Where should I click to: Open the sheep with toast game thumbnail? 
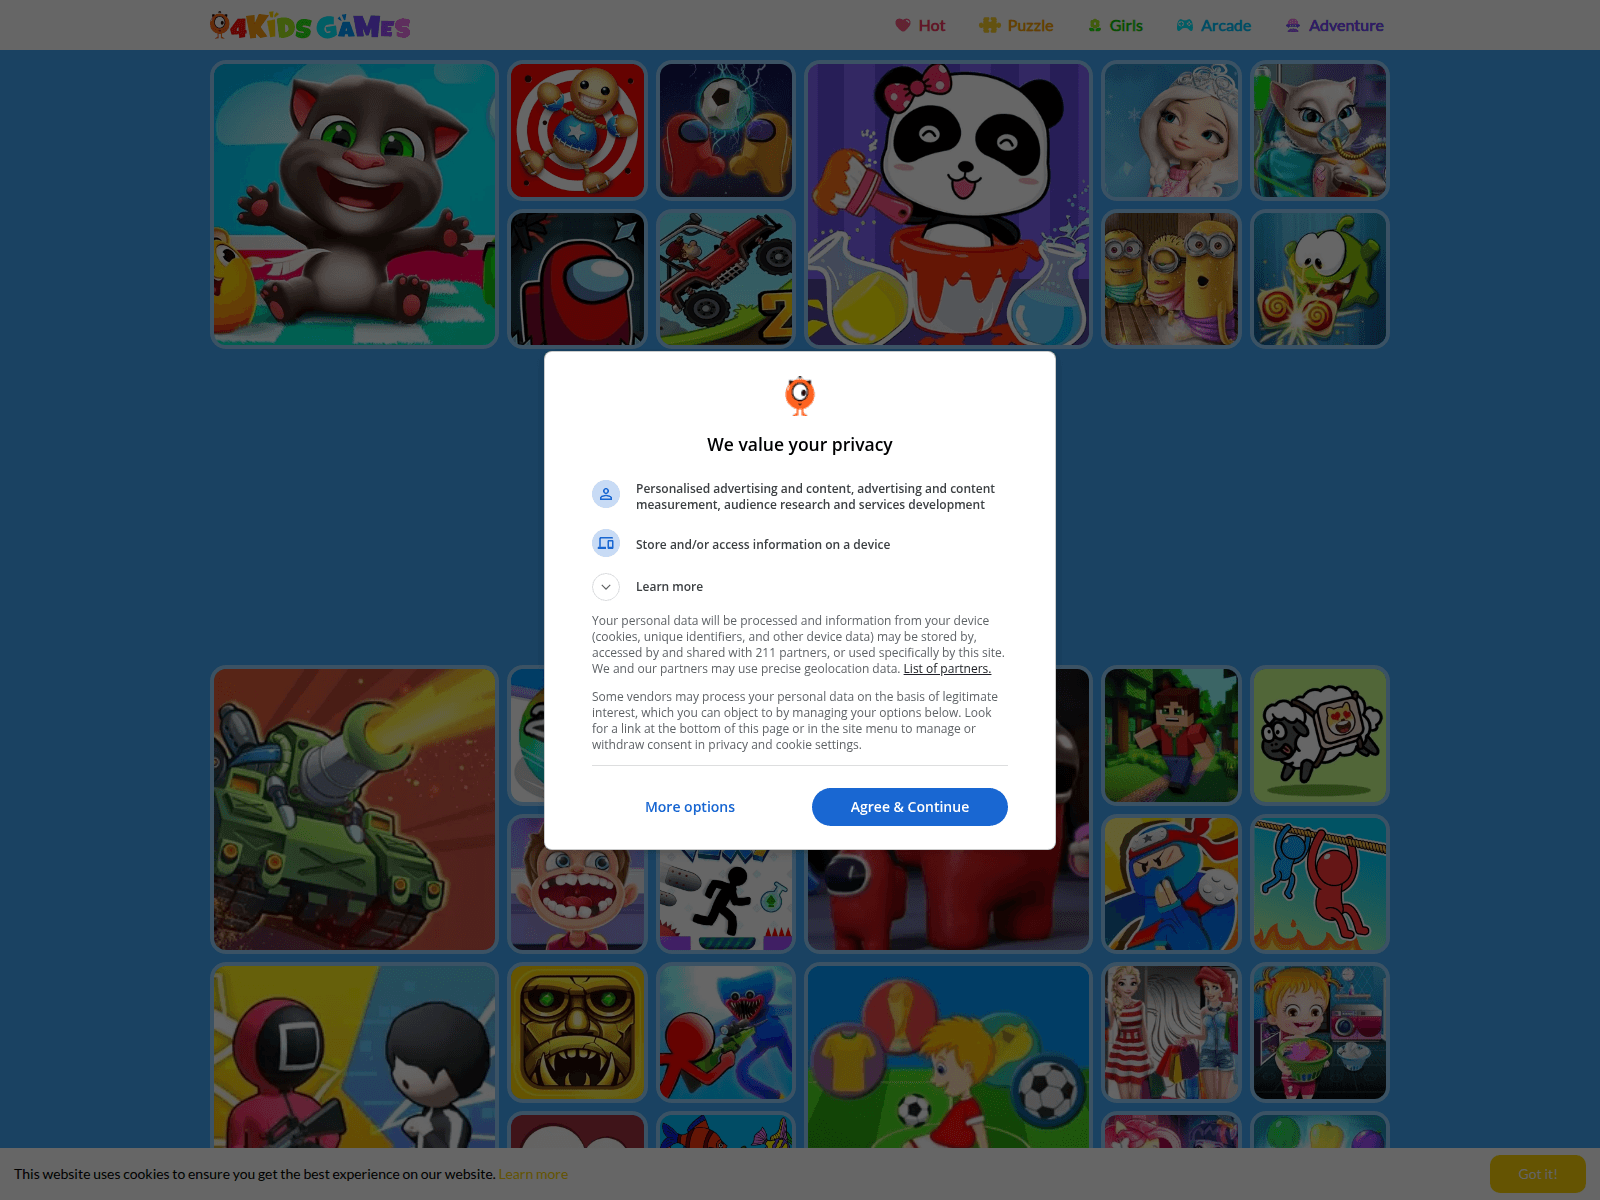pos(1320,735)
